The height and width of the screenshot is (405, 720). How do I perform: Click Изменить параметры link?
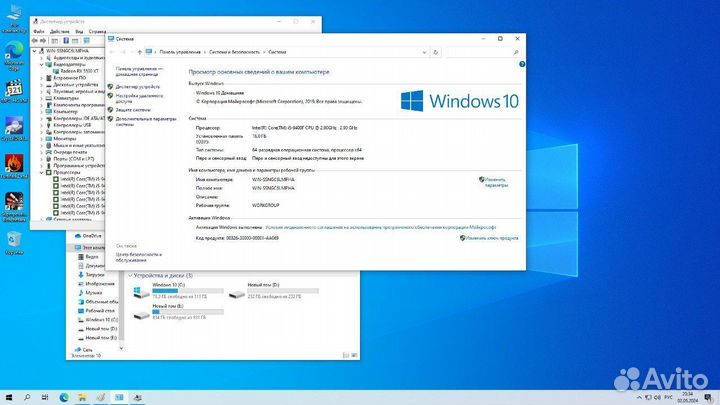tap(496, 182)
